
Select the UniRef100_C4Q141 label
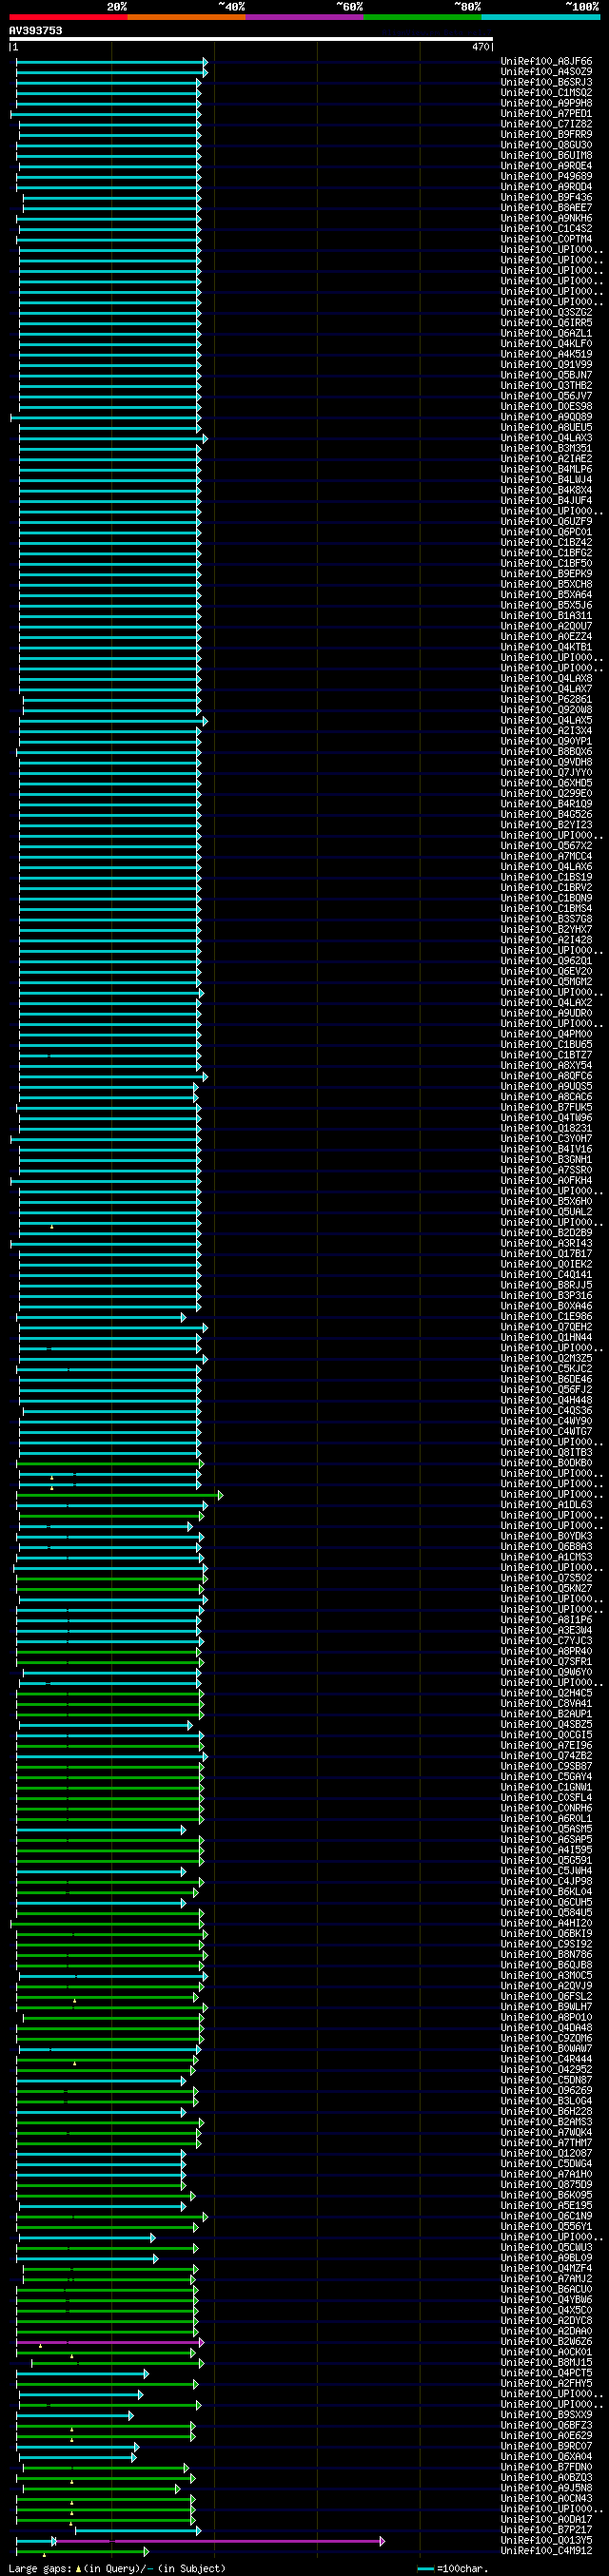[x=546, y=1275]
